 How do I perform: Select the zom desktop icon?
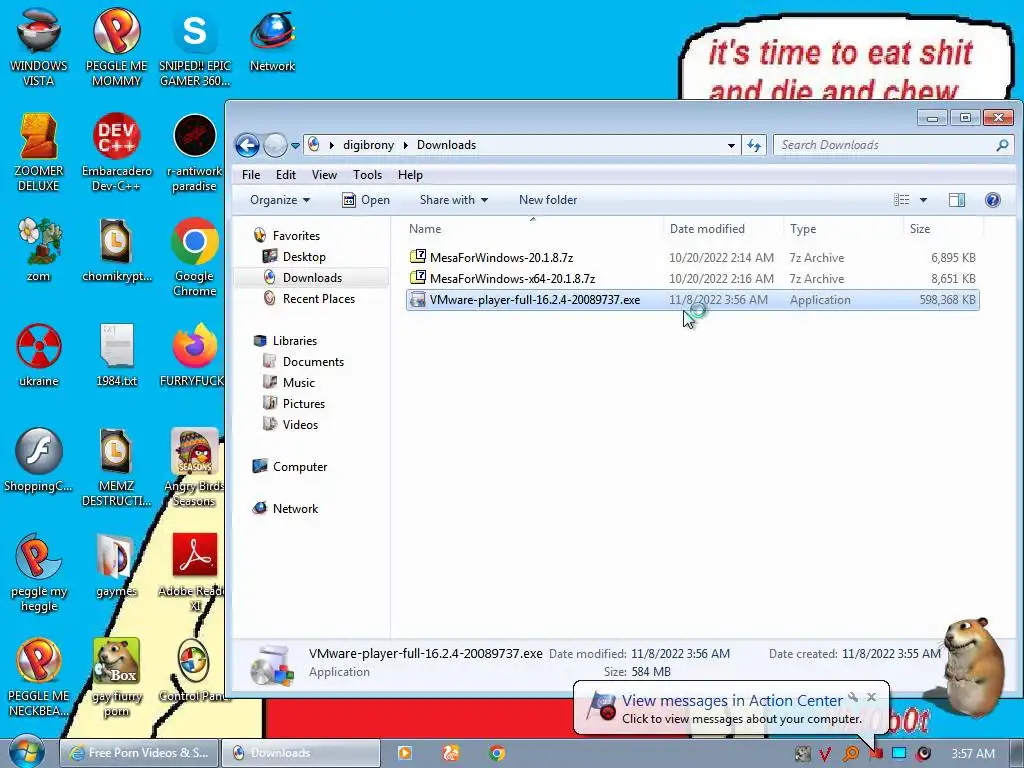tap(39, 250)
